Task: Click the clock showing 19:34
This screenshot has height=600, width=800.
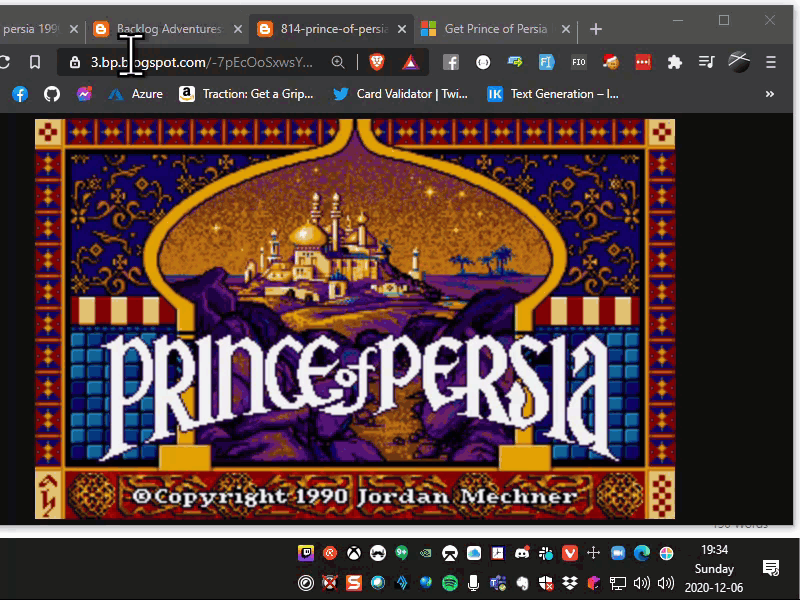Action: [x=714, y=550]
